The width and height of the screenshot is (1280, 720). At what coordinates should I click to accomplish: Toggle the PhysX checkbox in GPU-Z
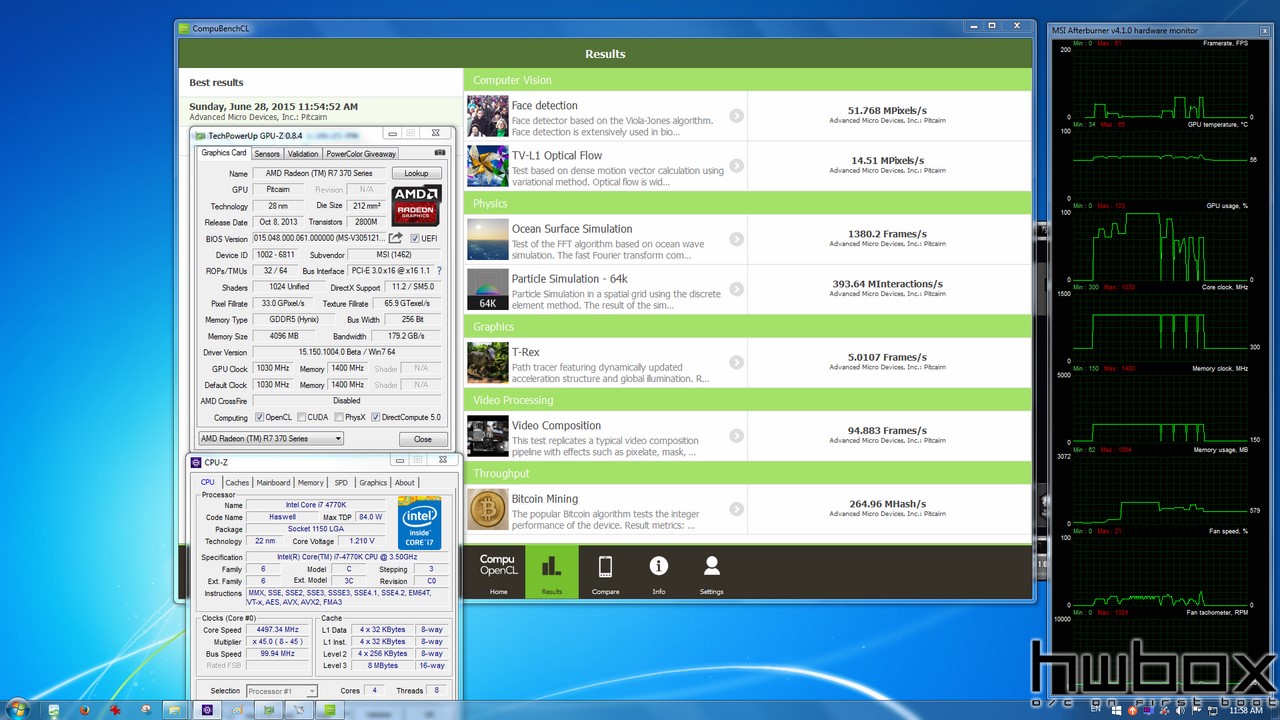339,417
